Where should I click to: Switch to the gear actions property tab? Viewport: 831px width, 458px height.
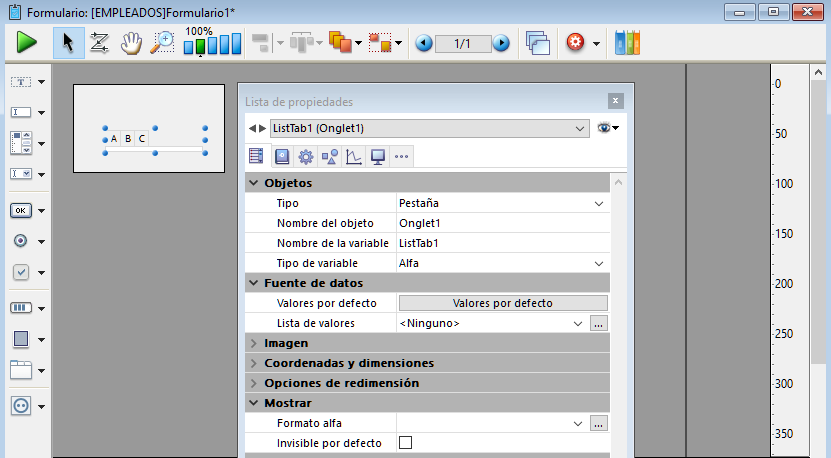[x=306, y=156]
